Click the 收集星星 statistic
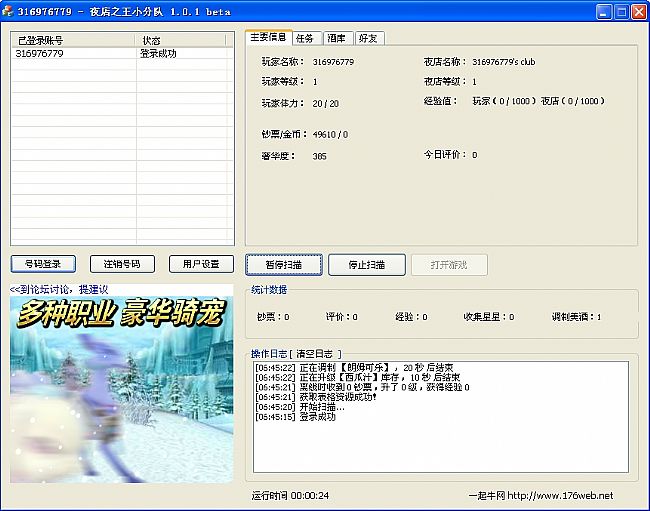The height and width of the screenshot is (511, 650). [x=489, y=317]
